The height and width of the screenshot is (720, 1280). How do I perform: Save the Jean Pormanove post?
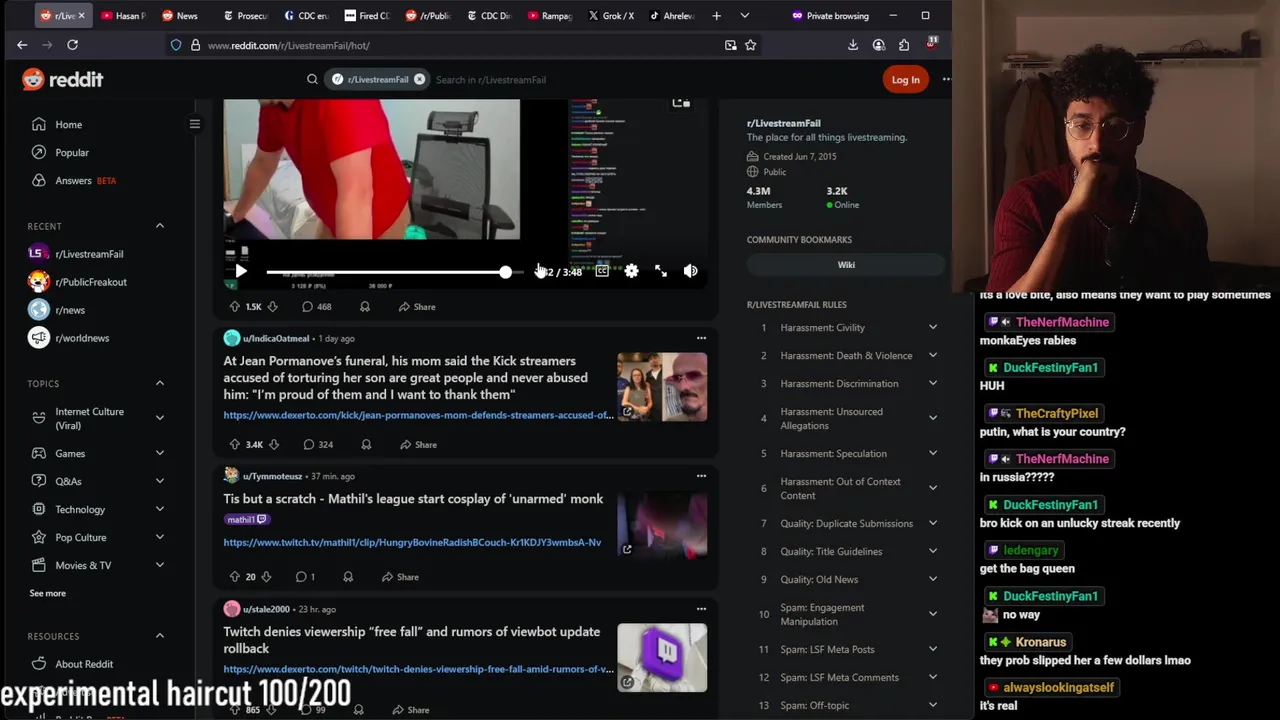pyautogui.click(x=366, y=444)
